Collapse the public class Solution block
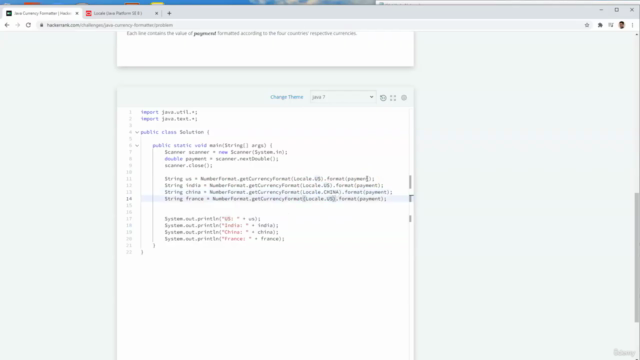This screenshot has height=360, width=640. click(137, 132)
